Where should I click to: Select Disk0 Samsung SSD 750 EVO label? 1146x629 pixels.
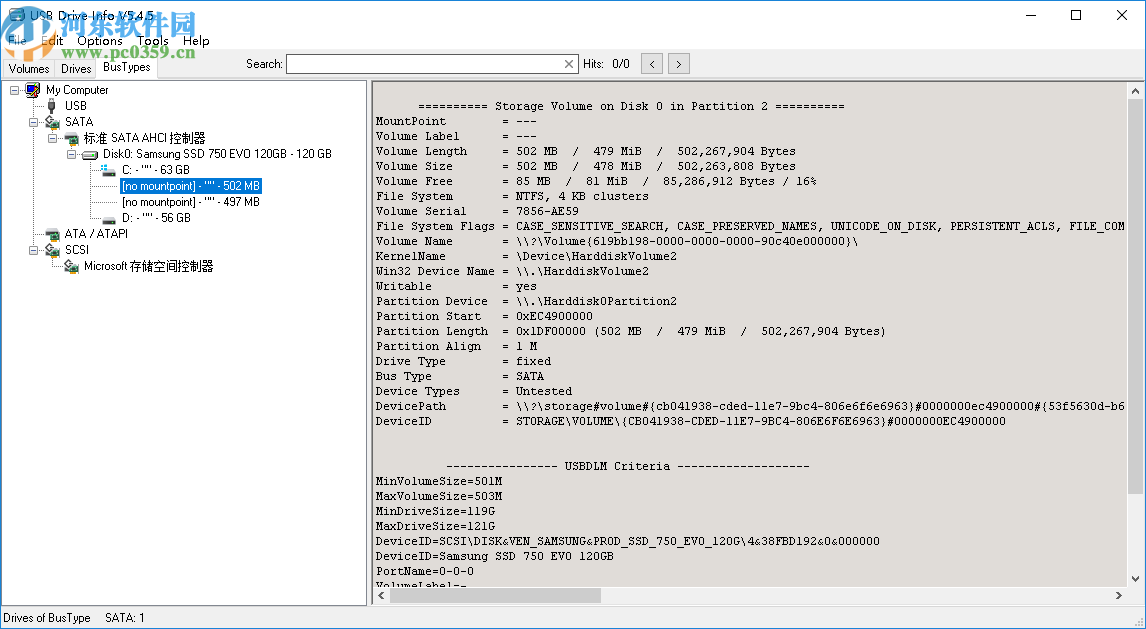217,154
